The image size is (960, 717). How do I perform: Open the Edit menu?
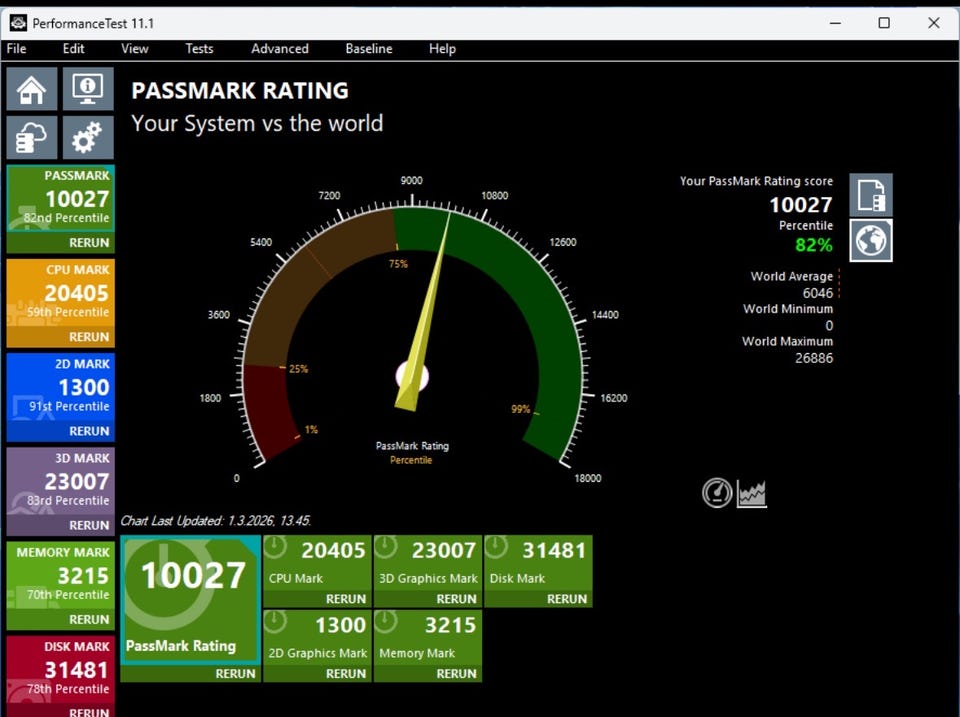[x=73, y=49]
